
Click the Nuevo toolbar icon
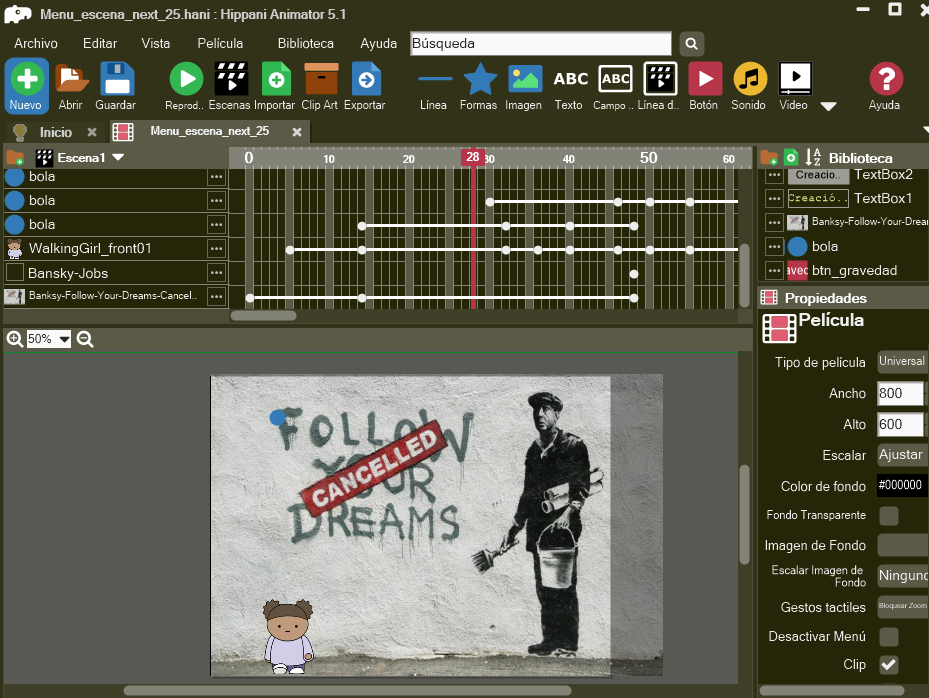[x=26, y=86]
